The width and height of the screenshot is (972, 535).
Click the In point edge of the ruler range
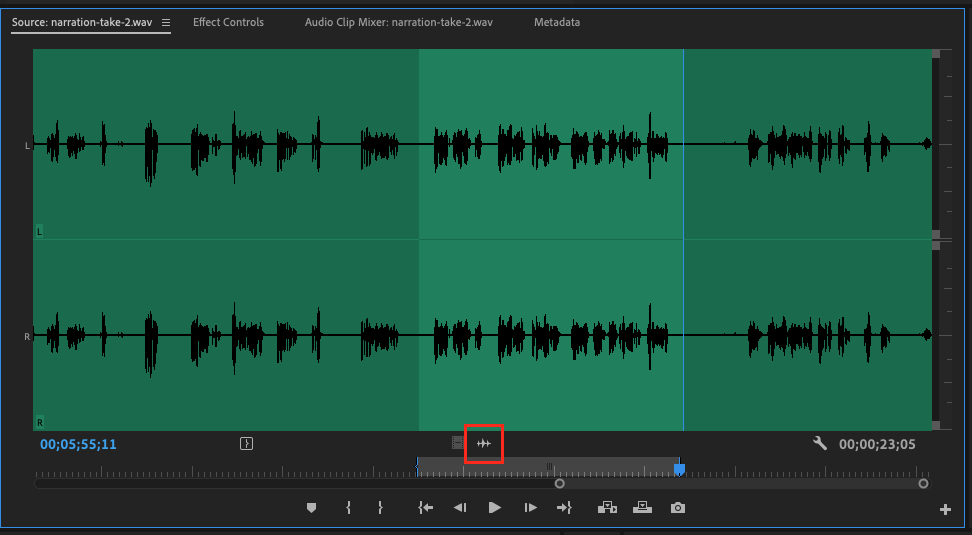417,466
